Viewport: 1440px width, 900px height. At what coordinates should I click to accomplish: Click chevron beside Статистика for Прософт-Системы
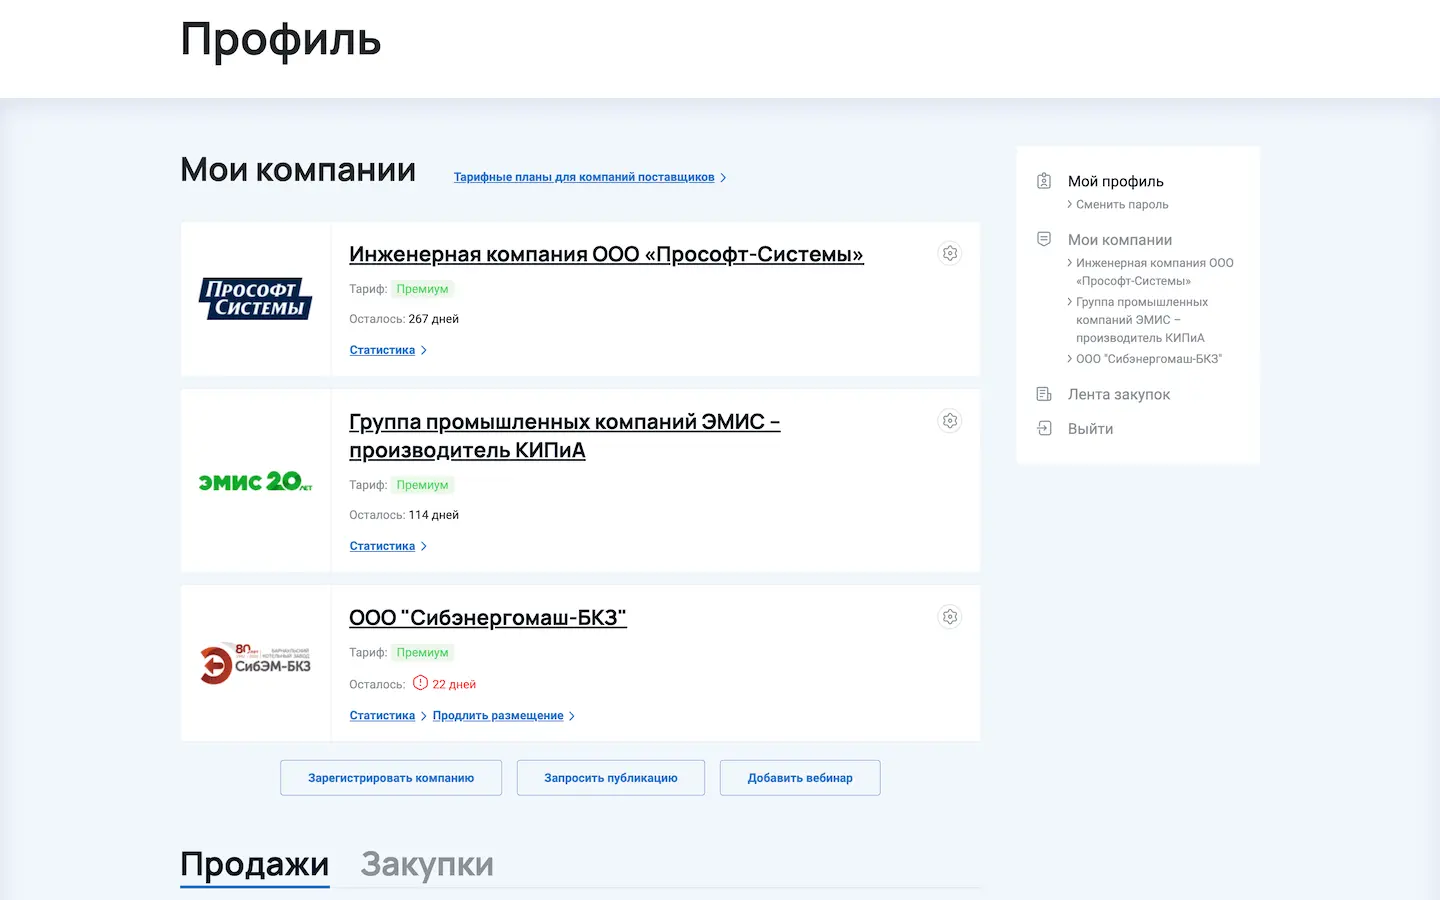click(424, 350)
